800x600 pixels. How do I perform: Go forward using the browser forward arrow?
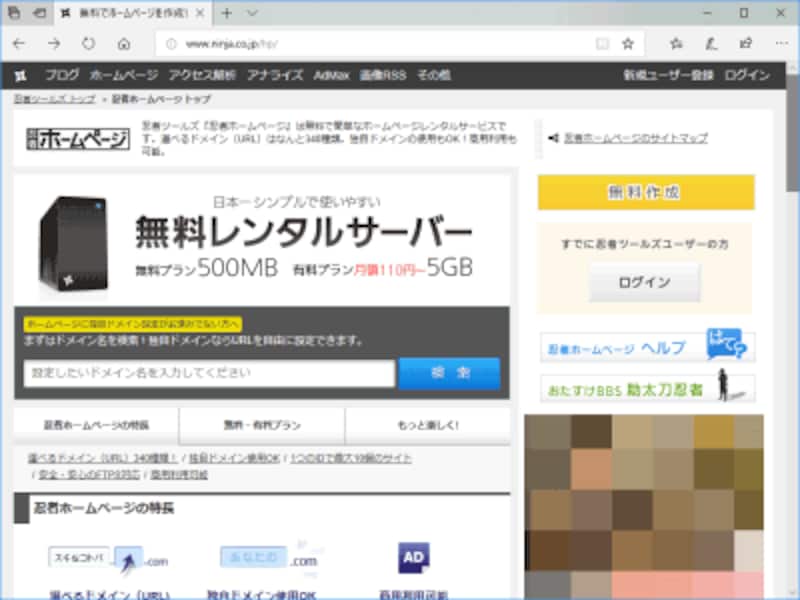(54, 44)
